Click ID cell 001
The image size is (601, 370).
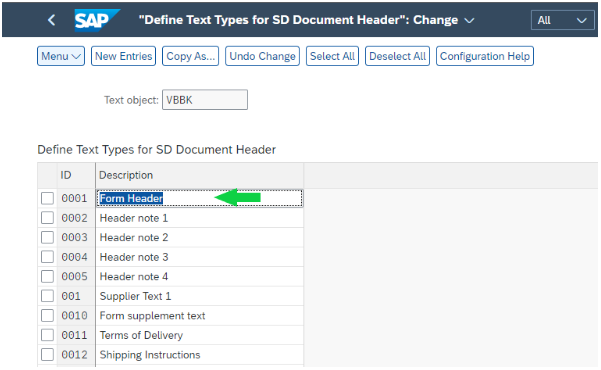point(76,296)
